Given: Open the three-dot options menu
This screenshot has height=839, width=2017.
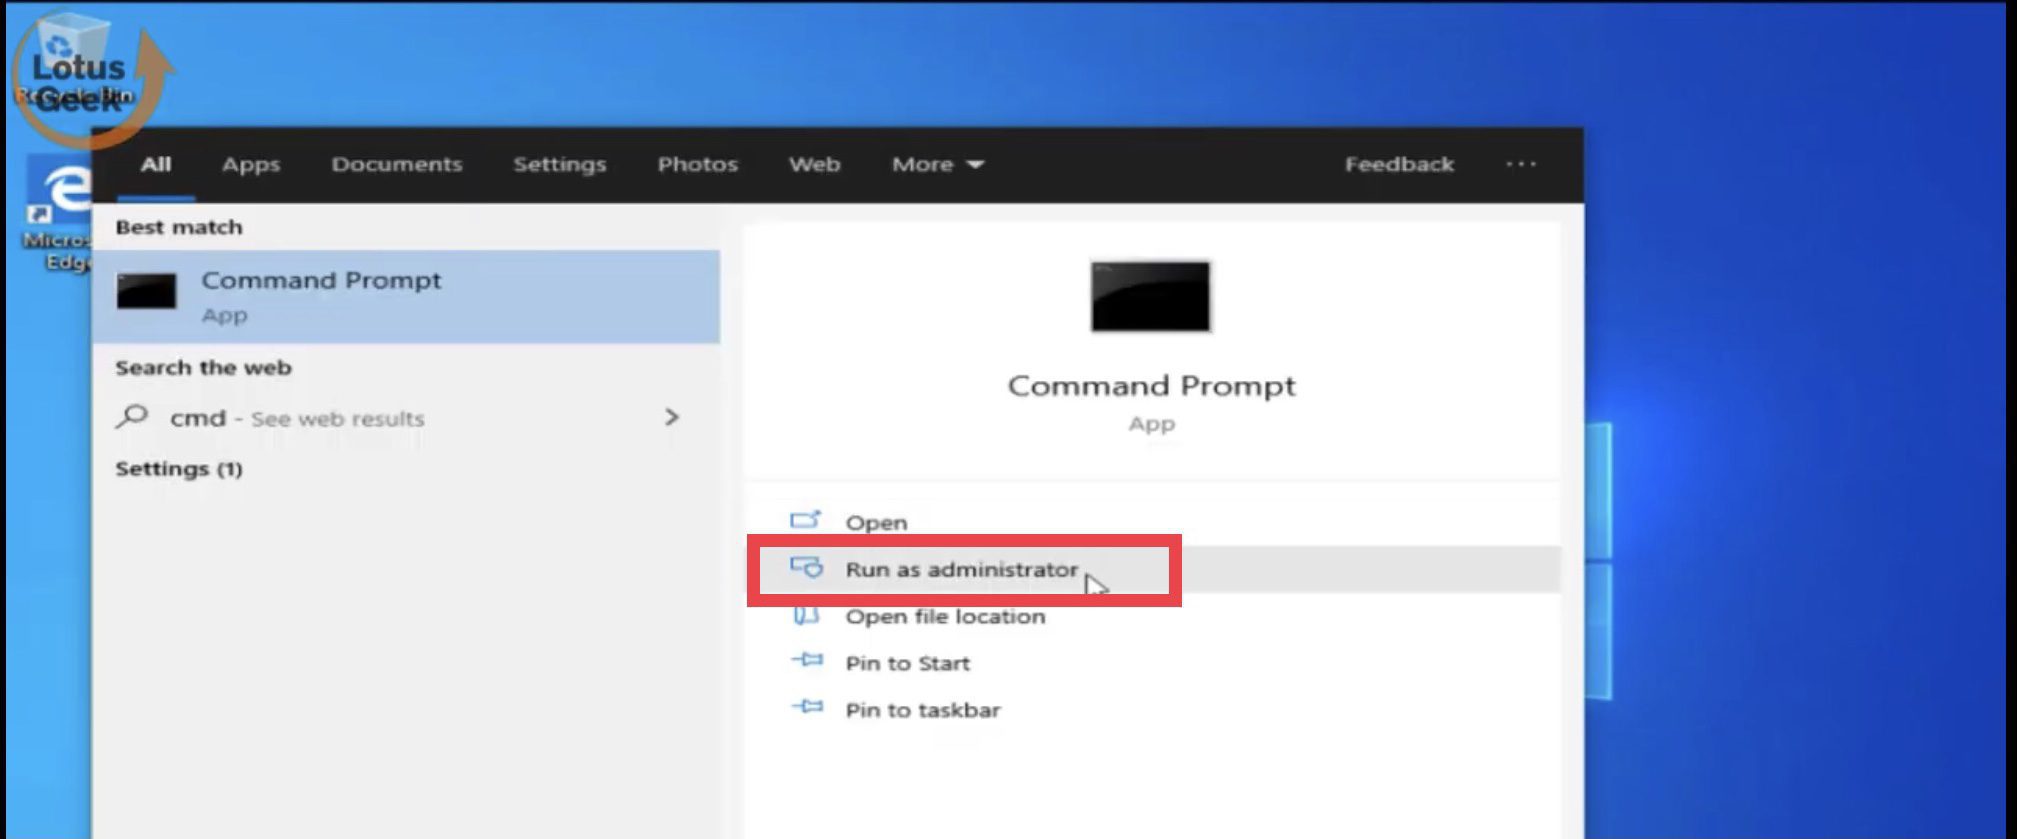Looking at the screenshot, I should click(x=1521, y=164).
